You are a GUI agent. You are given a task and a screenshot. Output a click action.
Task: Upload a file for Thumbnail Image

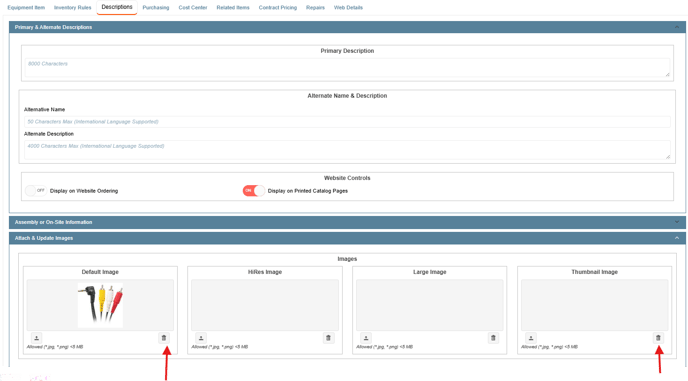point(531,338)
